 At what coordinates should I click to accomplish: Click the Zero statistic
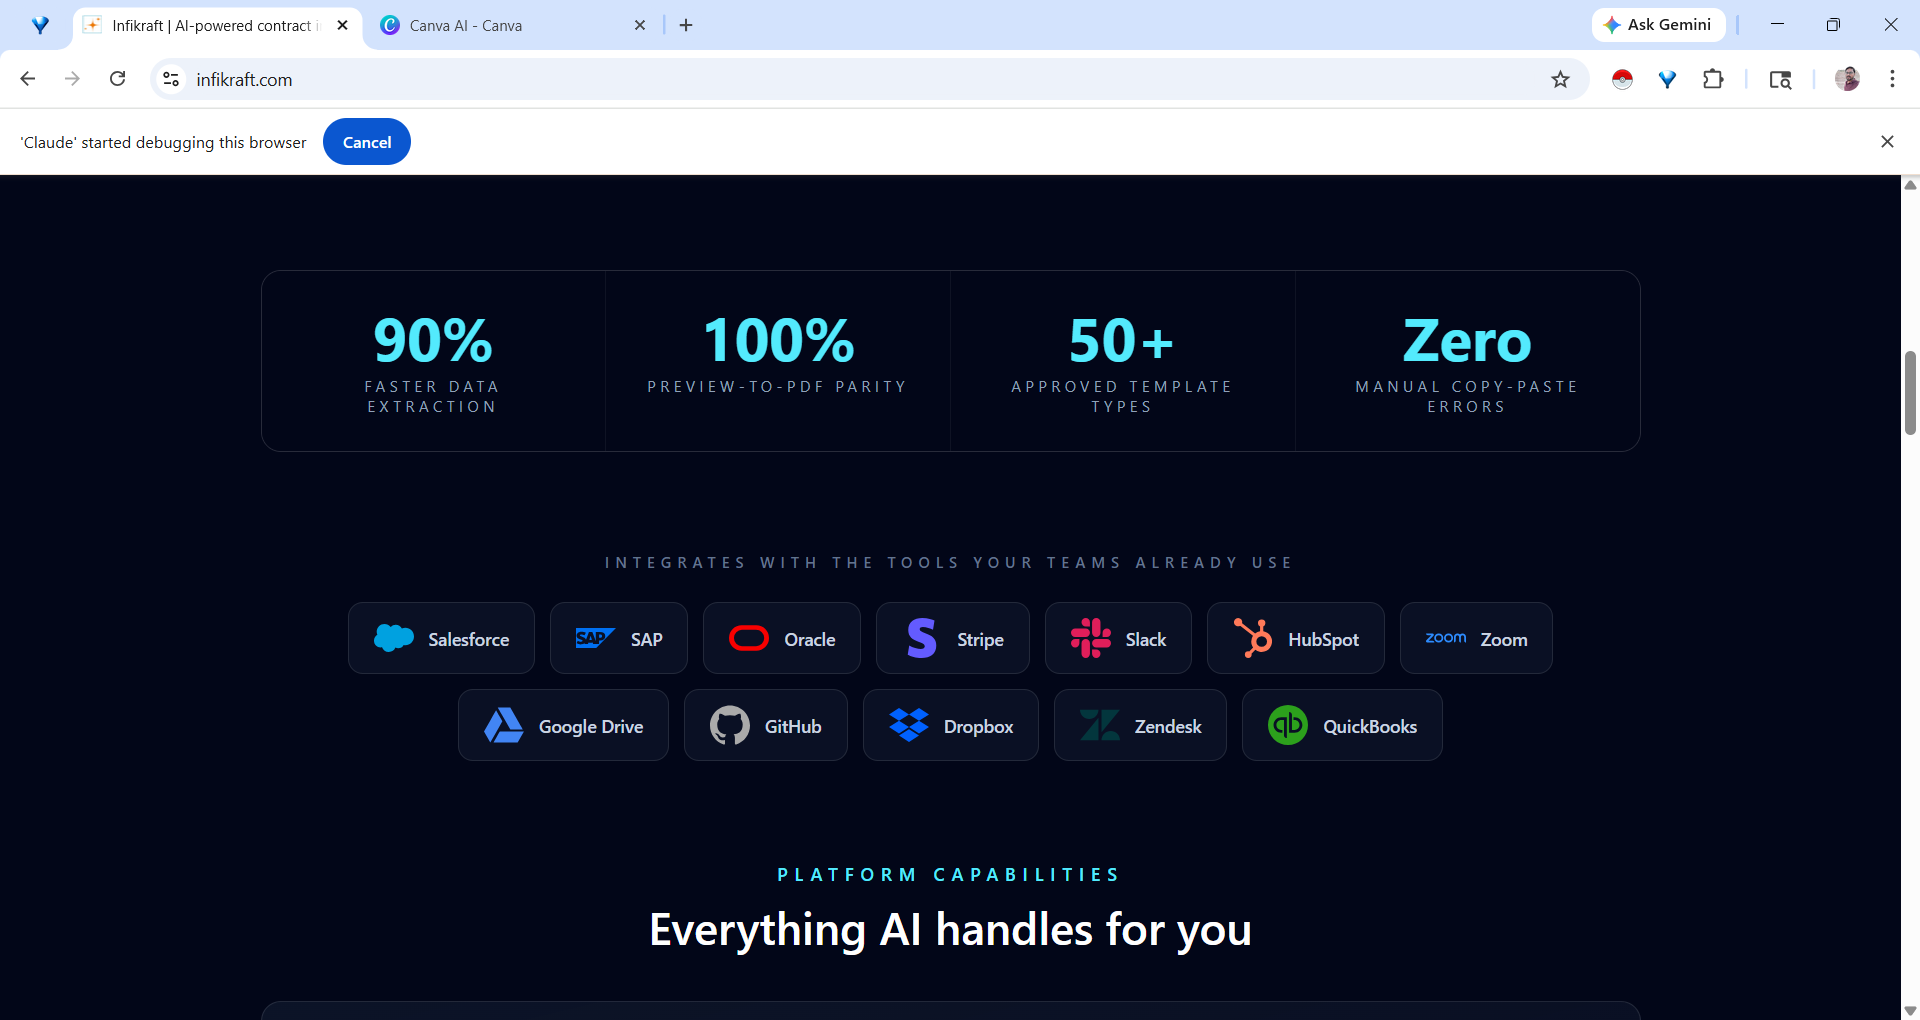pyautogui.click(x=1467, y=341)
